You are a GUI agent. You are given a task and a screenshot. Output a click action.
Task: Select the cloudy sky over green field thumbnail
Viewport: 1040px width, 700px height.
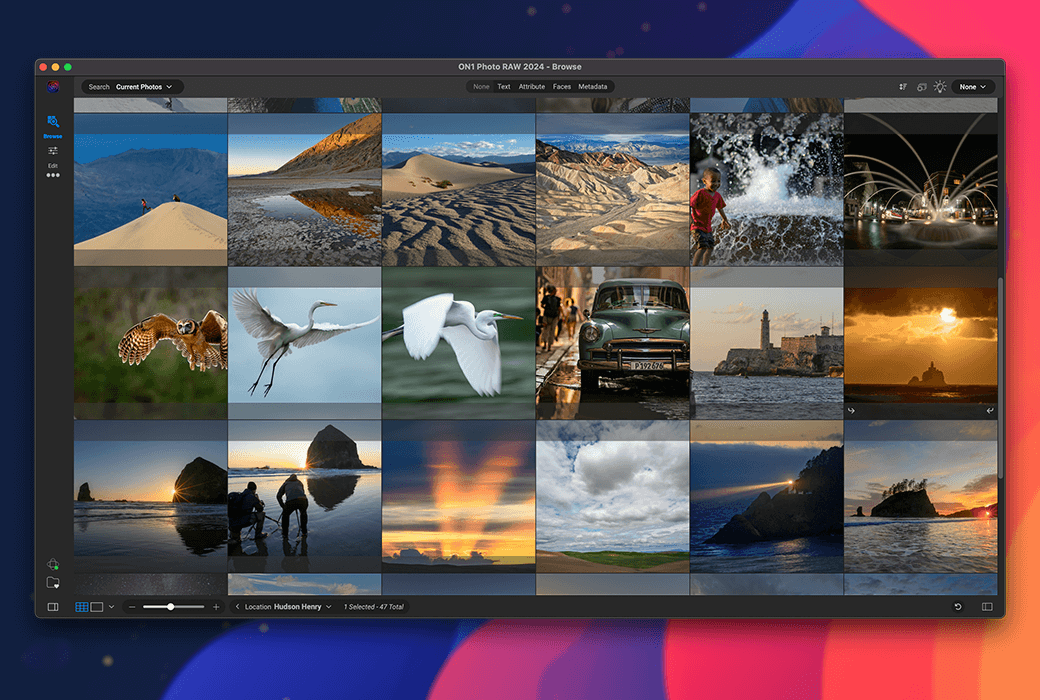612,497
